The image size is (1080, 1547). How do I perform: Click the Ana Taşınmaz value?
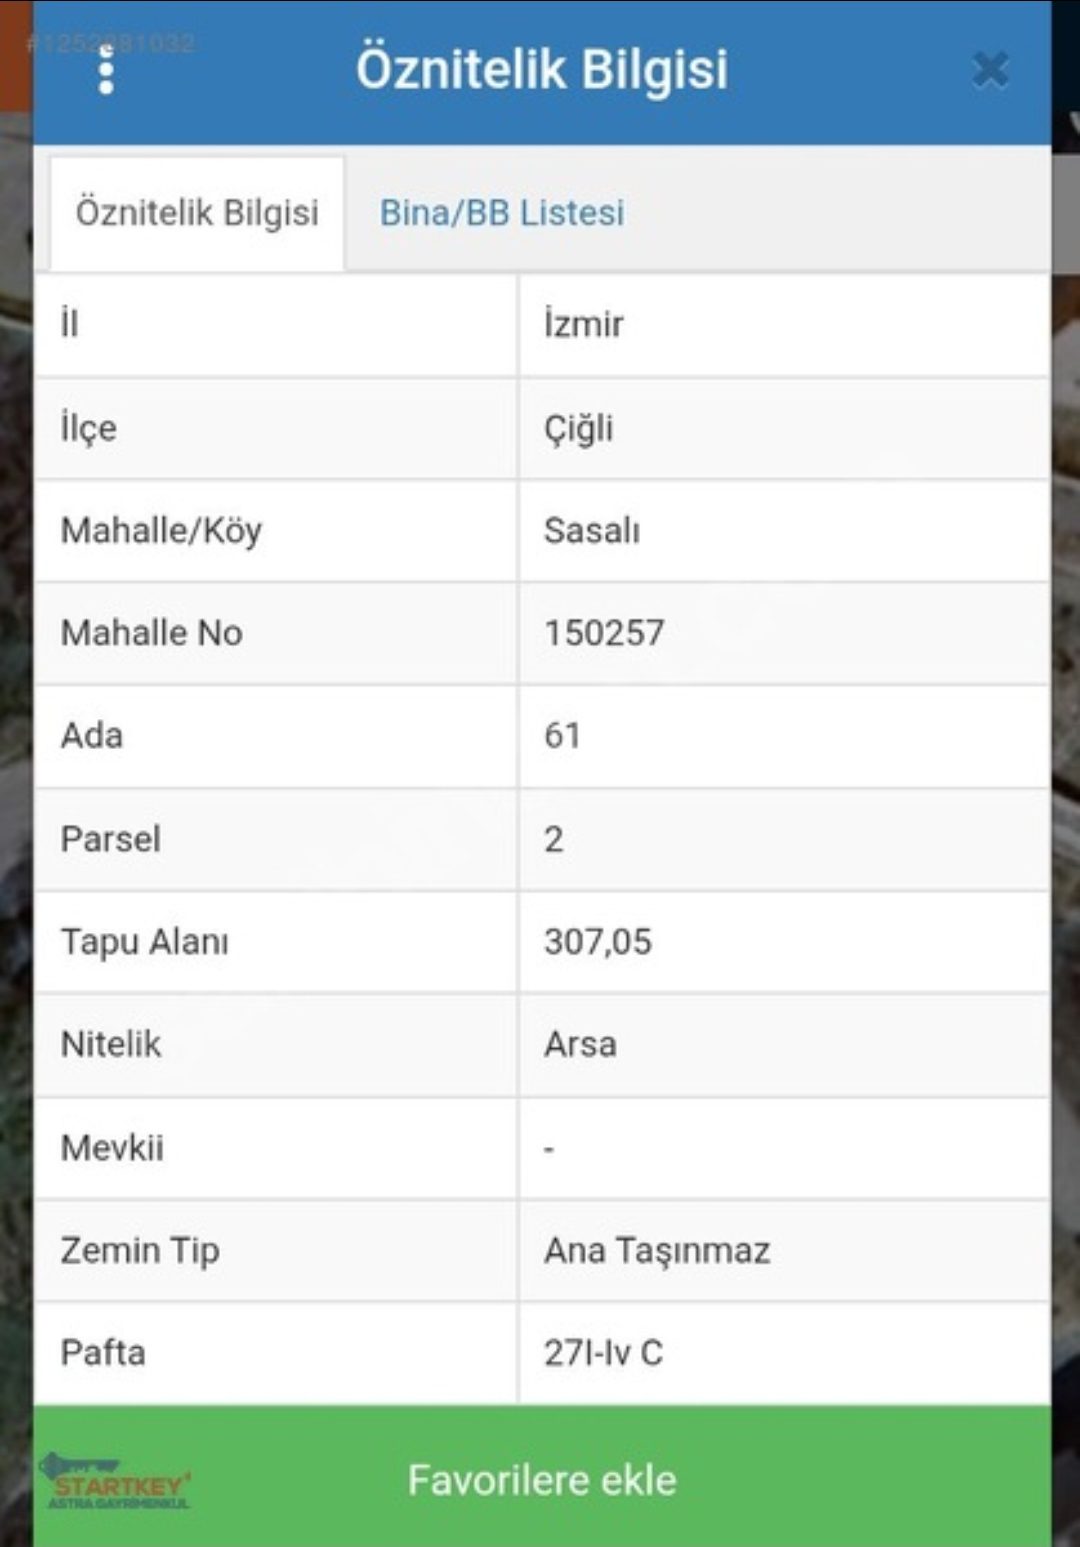coord(657,1251)
